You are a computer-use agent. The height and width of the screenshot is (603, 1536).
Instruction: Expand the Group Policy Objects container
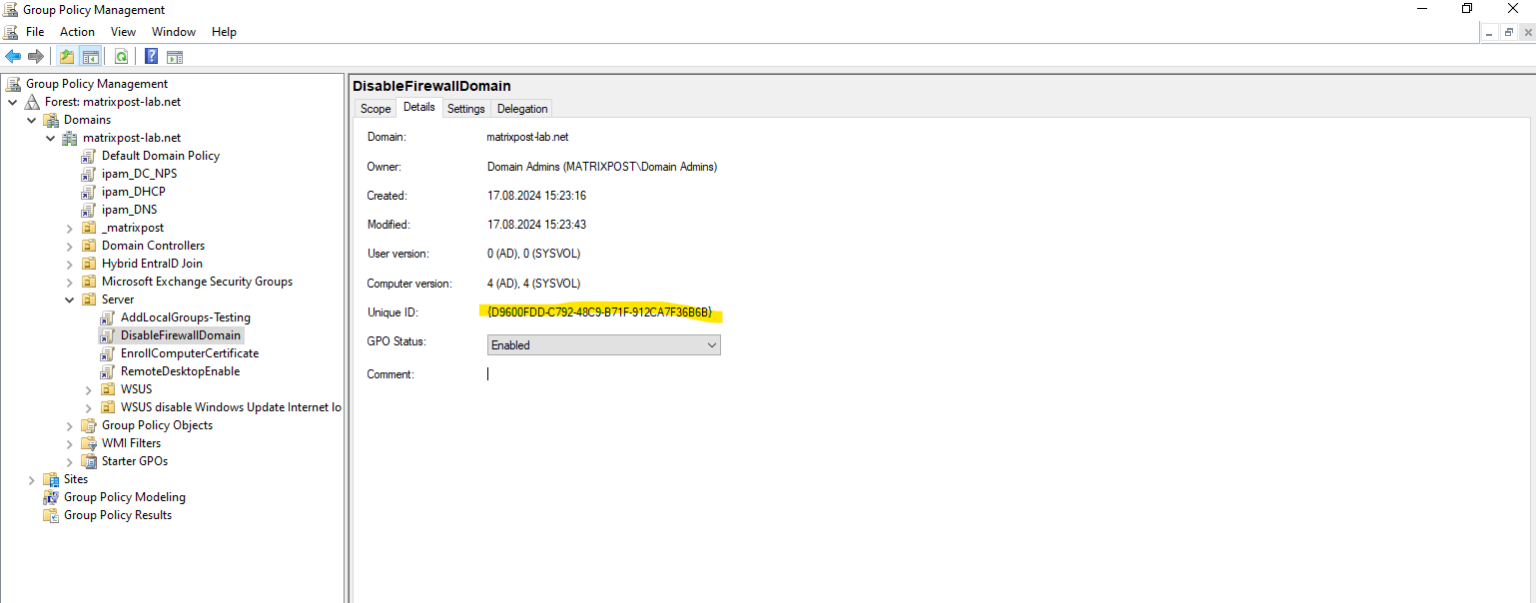pyautogui.click(x=70, y=426)
